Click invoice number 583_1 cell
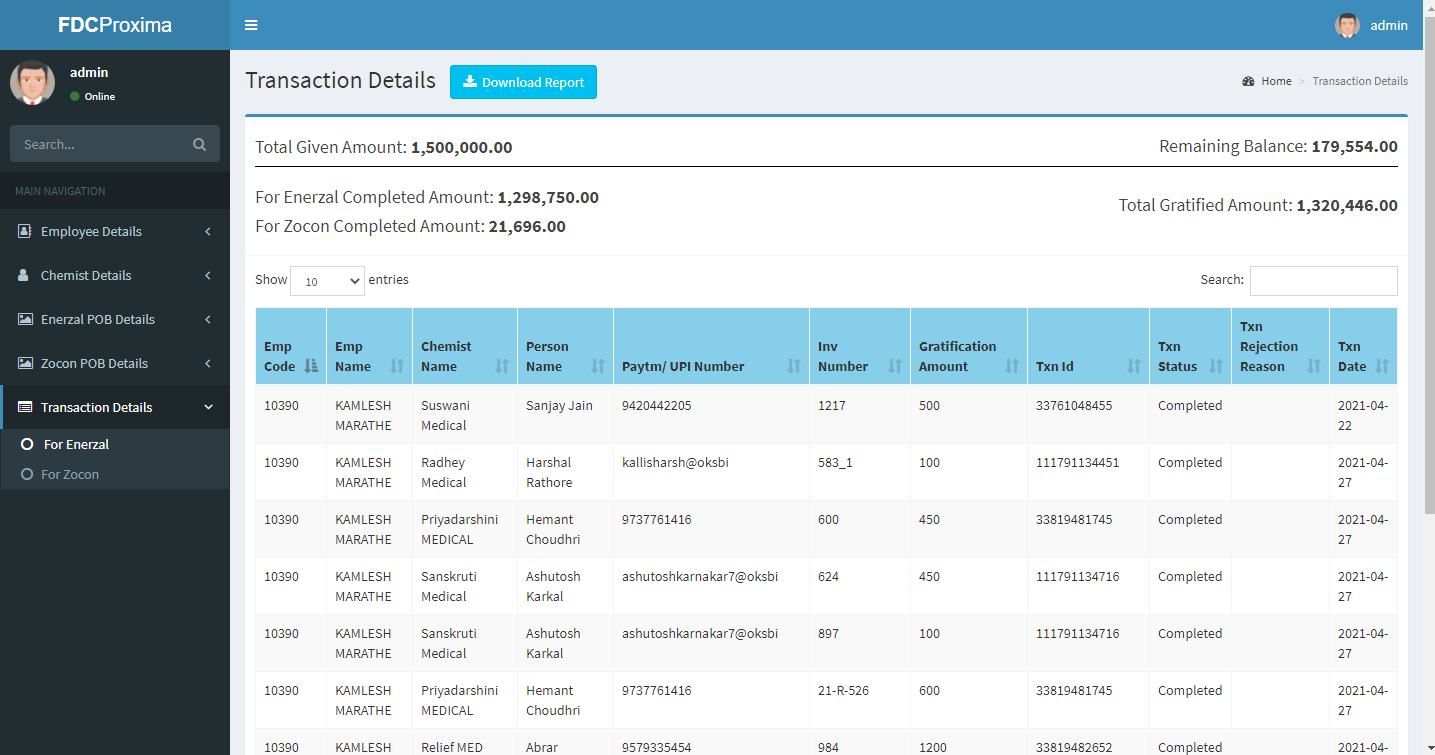The width and height of the screenshot is (1435, 755). 860,472
